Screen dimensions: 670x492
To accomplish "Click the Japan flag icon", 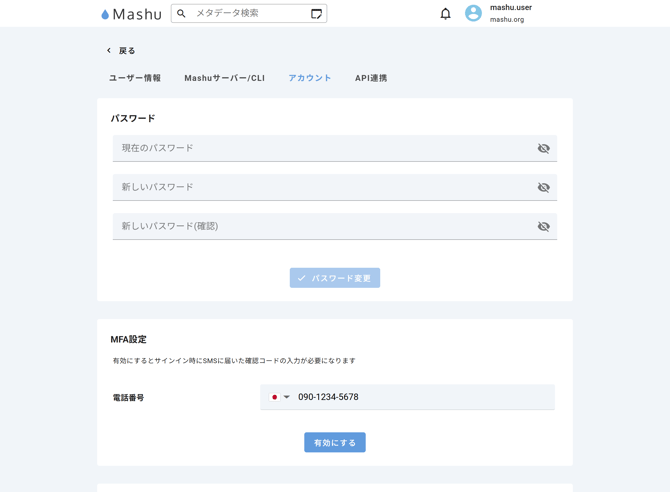I will [x=274, y=397].
